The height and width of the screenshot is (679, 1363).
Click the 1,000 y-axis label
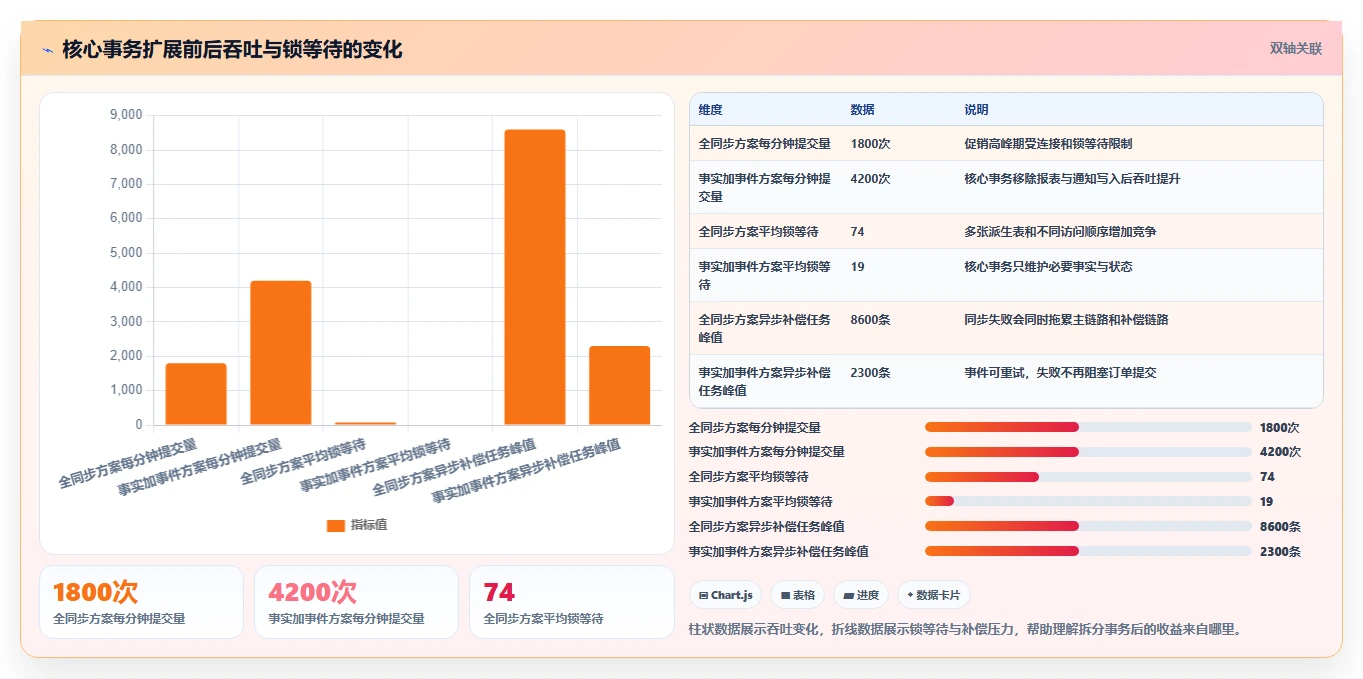point(126,390)
